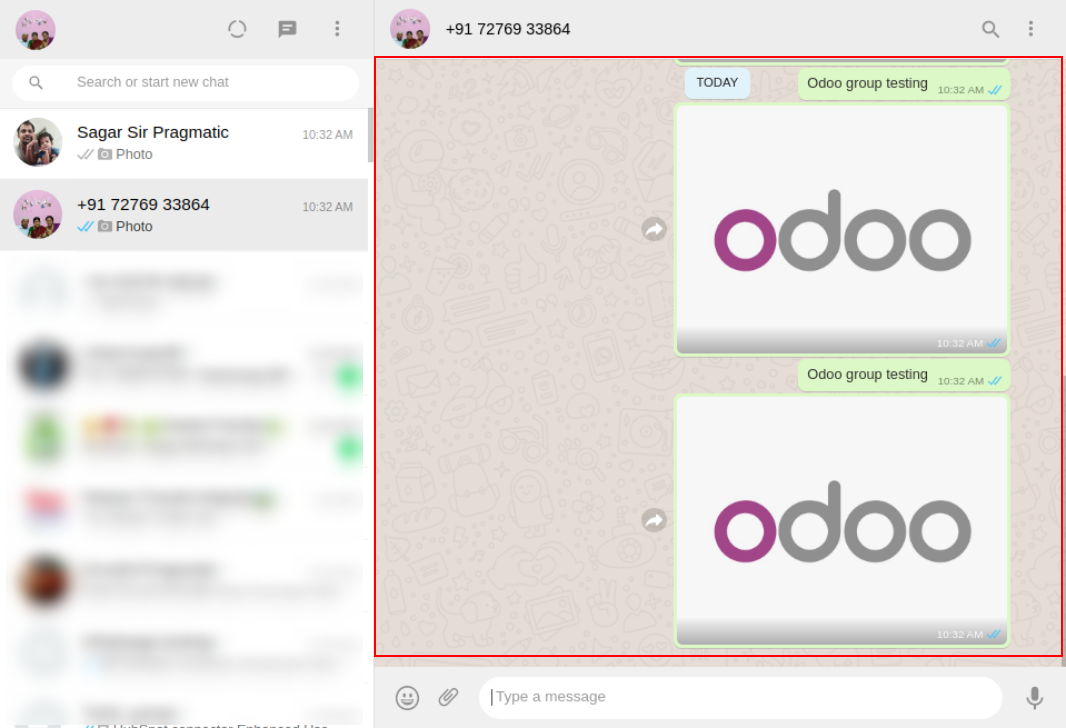Viewport: 1066px width, 728px height.
Task: Click +91 72769 33864 header name
Action: tap(508, 29)
